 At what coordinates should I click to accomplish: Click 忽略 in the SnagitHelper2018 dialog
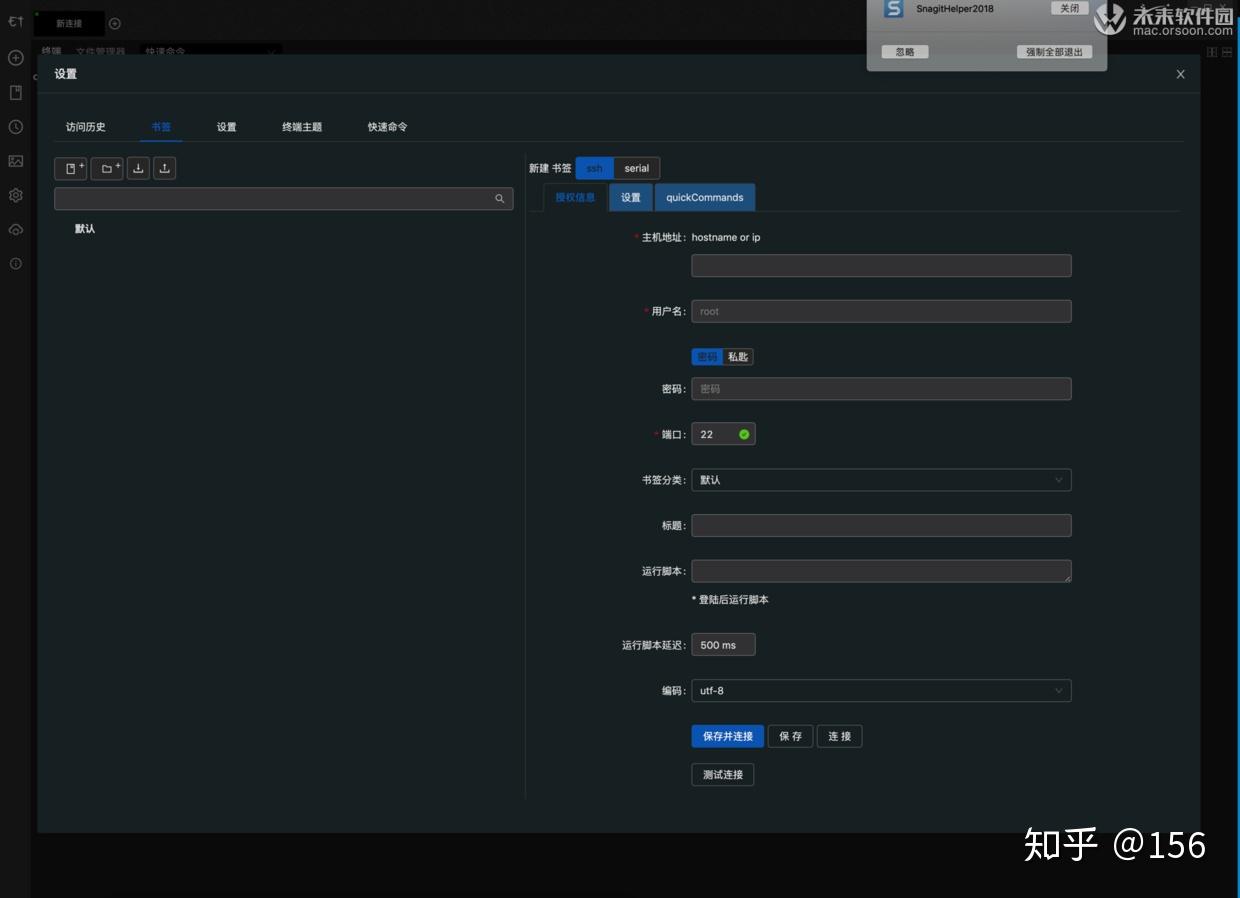(905, 52)
